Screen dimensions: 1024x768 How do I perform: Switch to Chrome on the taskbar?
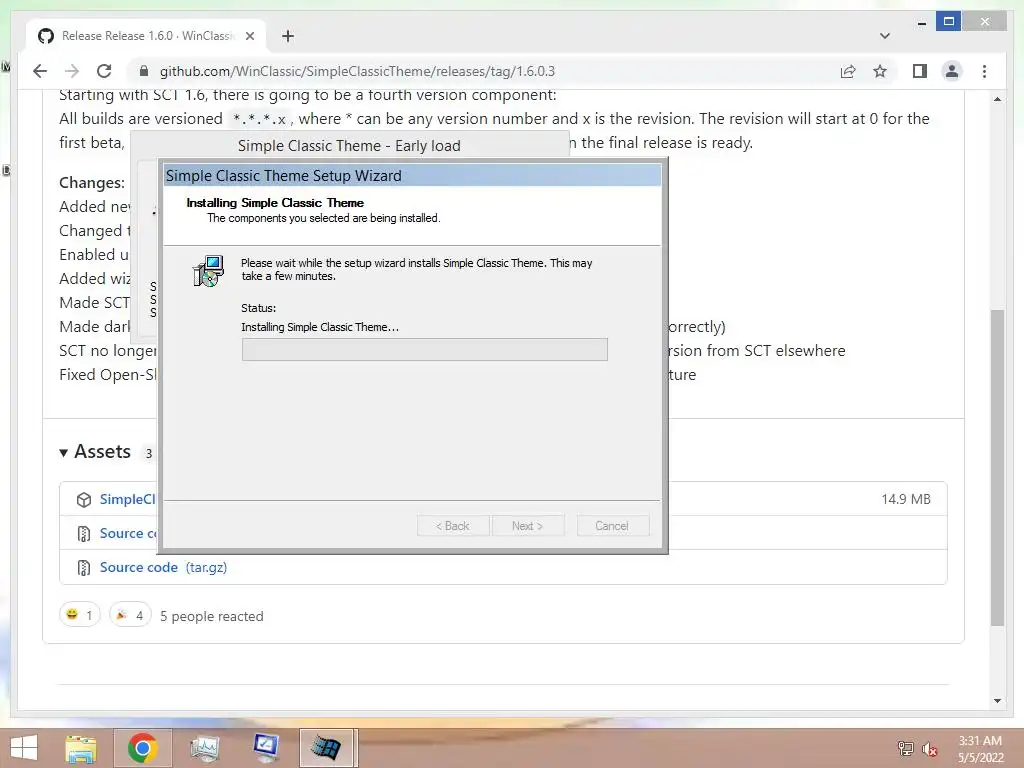(142, 748)
